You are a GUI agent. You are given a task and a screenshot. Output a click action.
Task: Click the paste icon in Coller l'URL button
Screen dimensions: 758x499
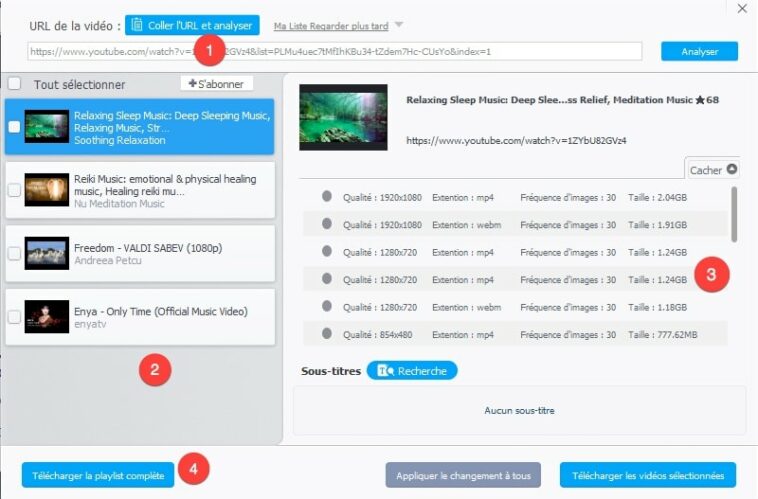click(x=137, y=25)
